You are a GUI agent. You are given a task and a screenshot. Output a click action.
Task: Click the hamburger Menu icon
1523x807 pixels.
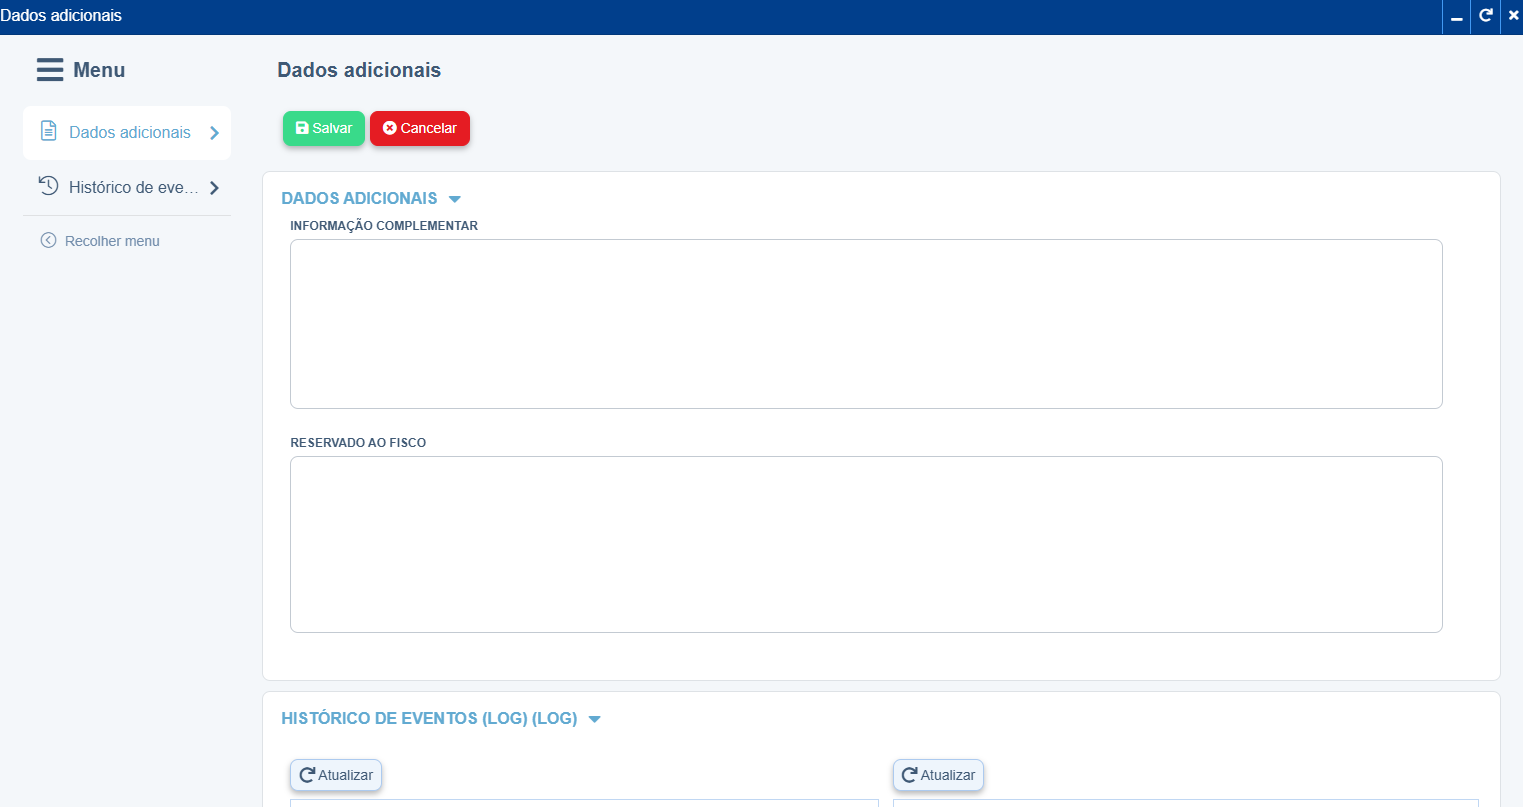50,70
